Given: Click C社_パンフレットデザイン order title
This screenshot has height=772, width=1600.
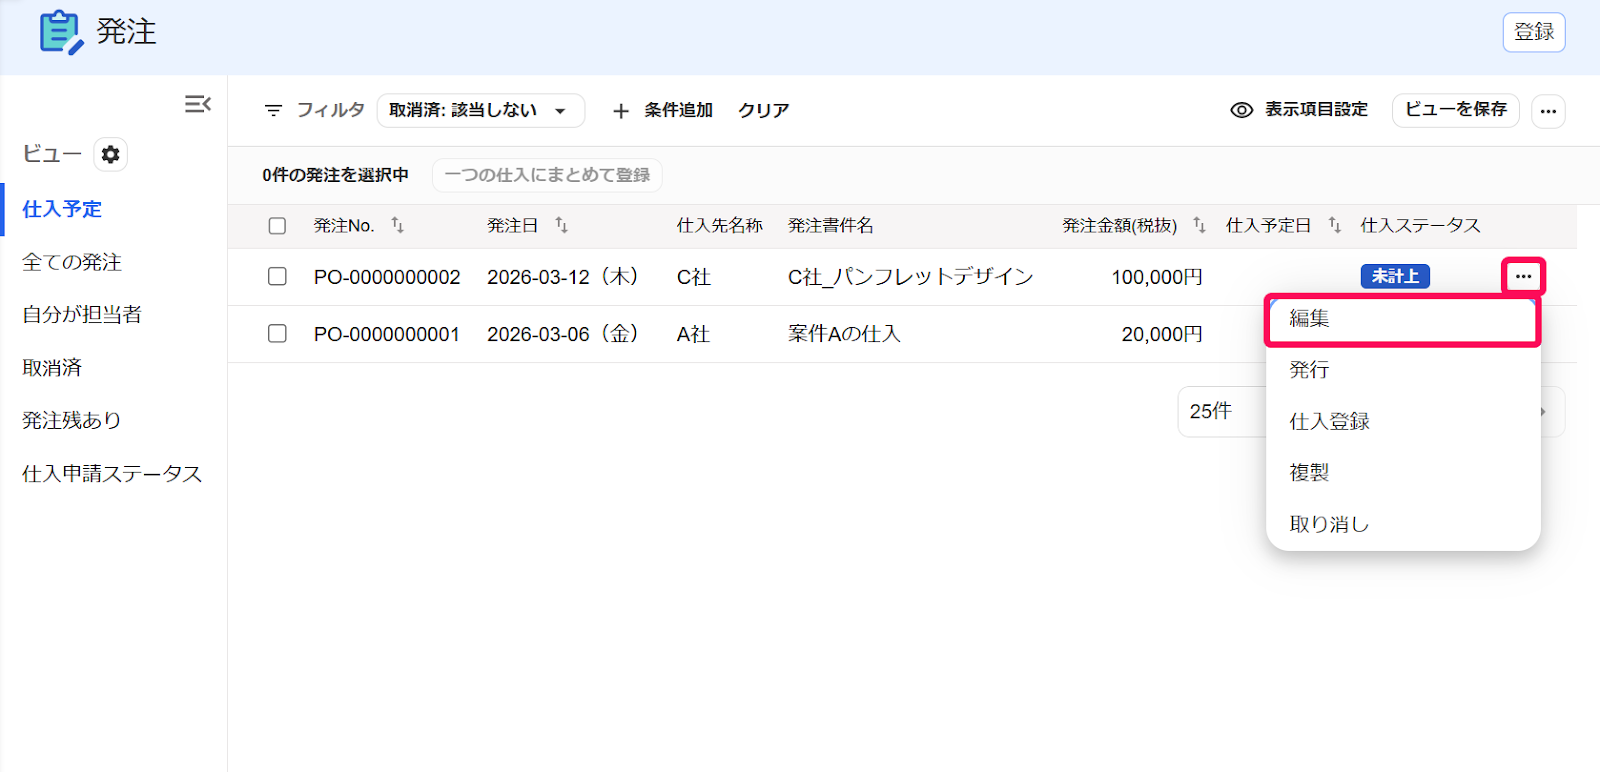Looking at the screenshot, I should point(910,277).
